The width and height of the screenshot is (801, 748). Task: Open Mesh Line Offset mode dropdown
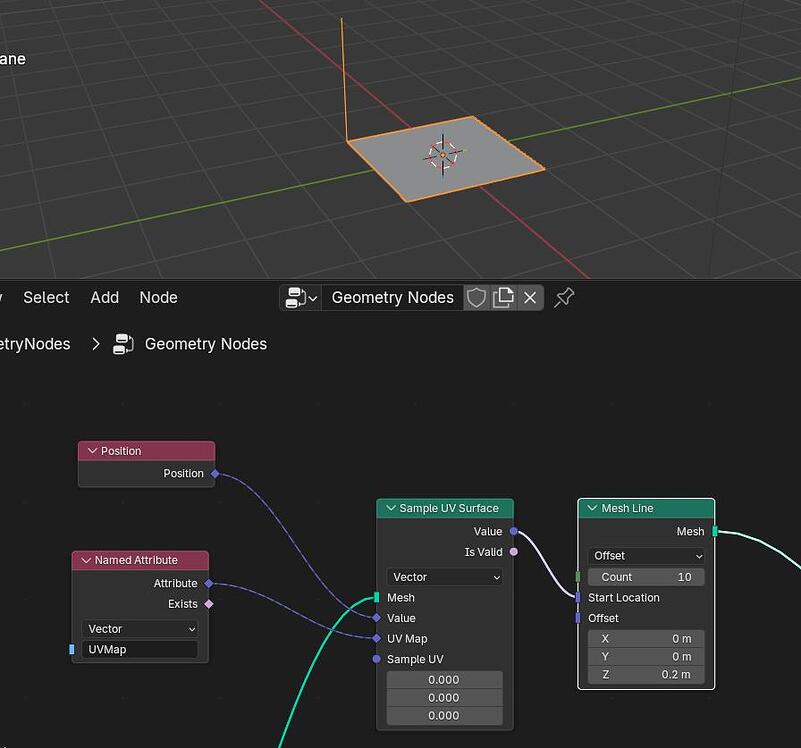646,556
